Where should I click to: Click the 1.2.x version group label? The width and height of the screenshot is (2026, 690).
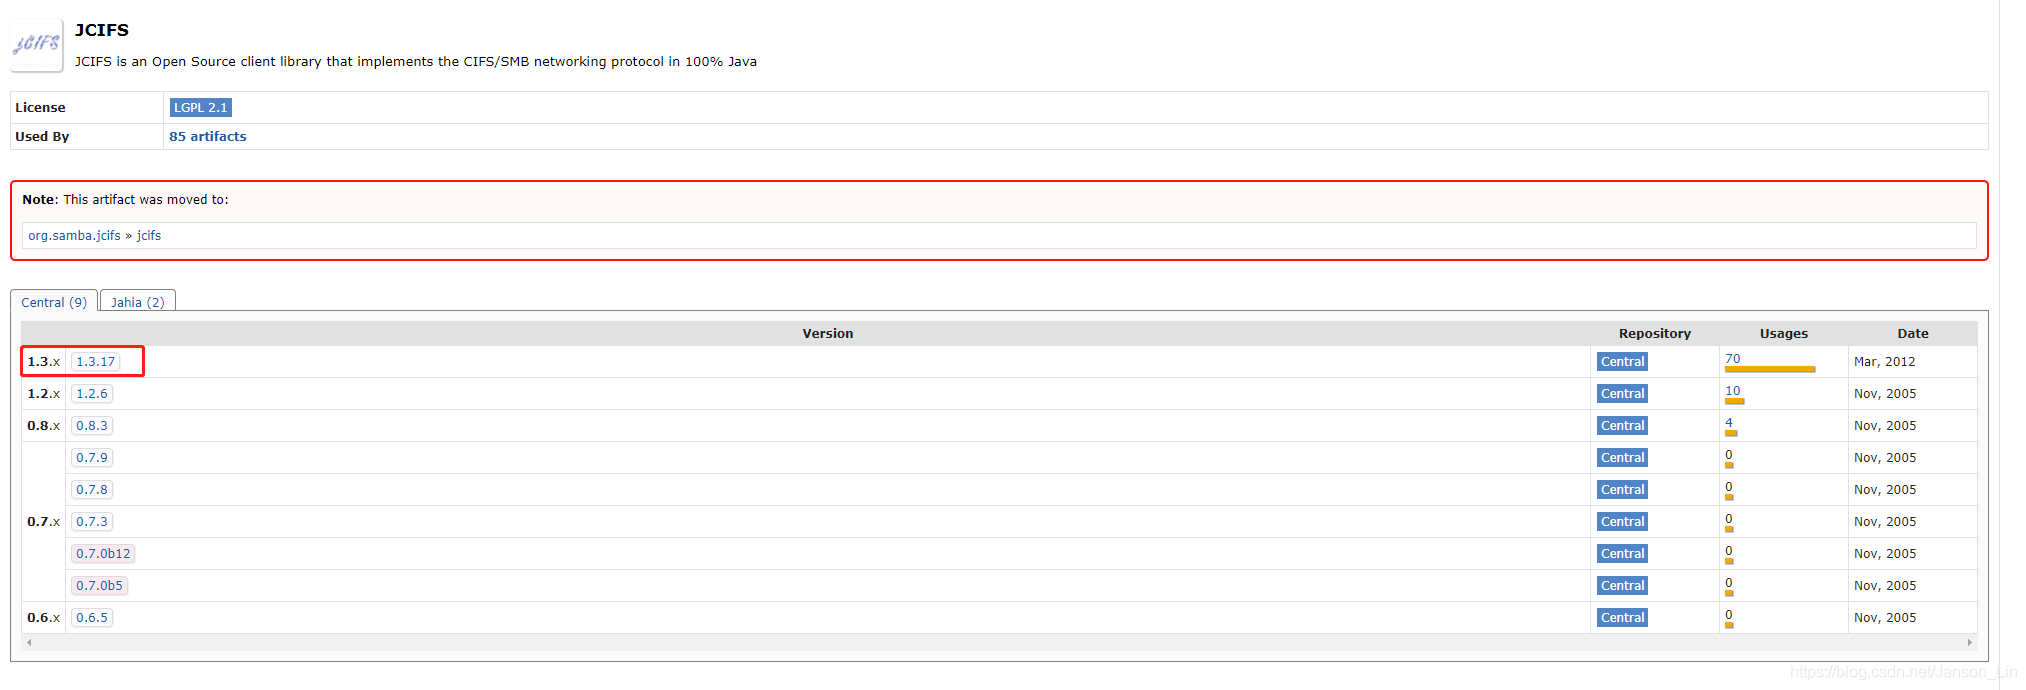[44, 393]
